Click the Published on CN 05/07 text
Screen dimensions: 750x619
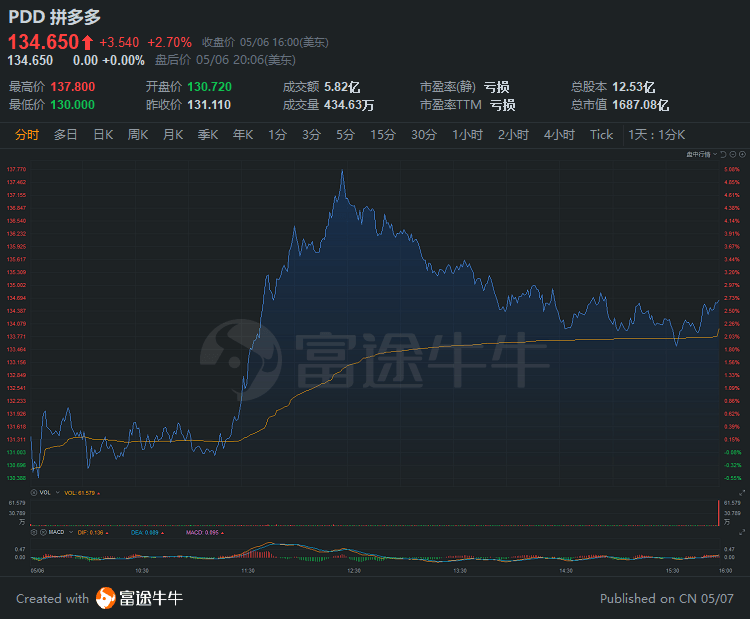[x=667, y=598]
